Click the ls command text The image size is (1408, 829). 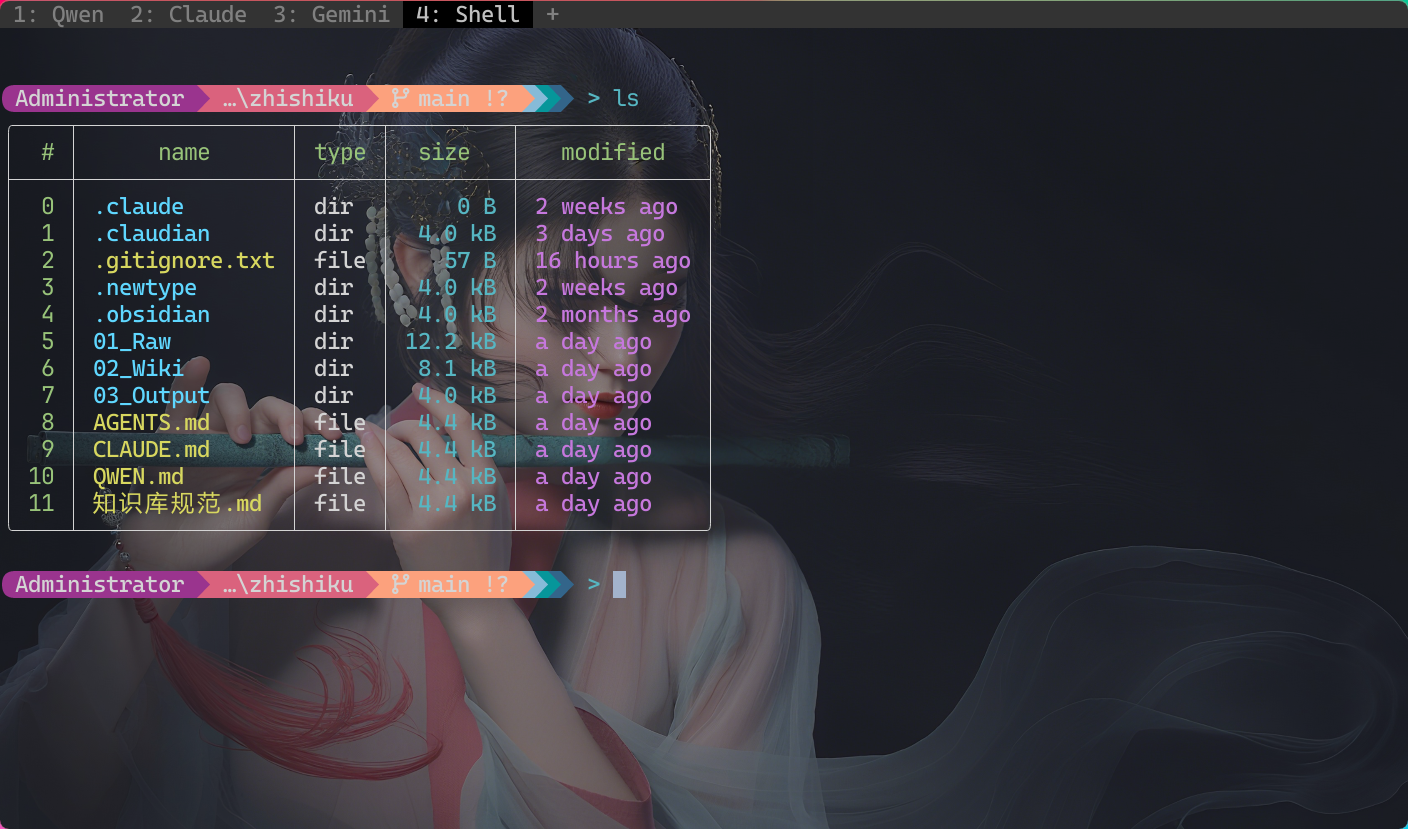click(626, 98)
